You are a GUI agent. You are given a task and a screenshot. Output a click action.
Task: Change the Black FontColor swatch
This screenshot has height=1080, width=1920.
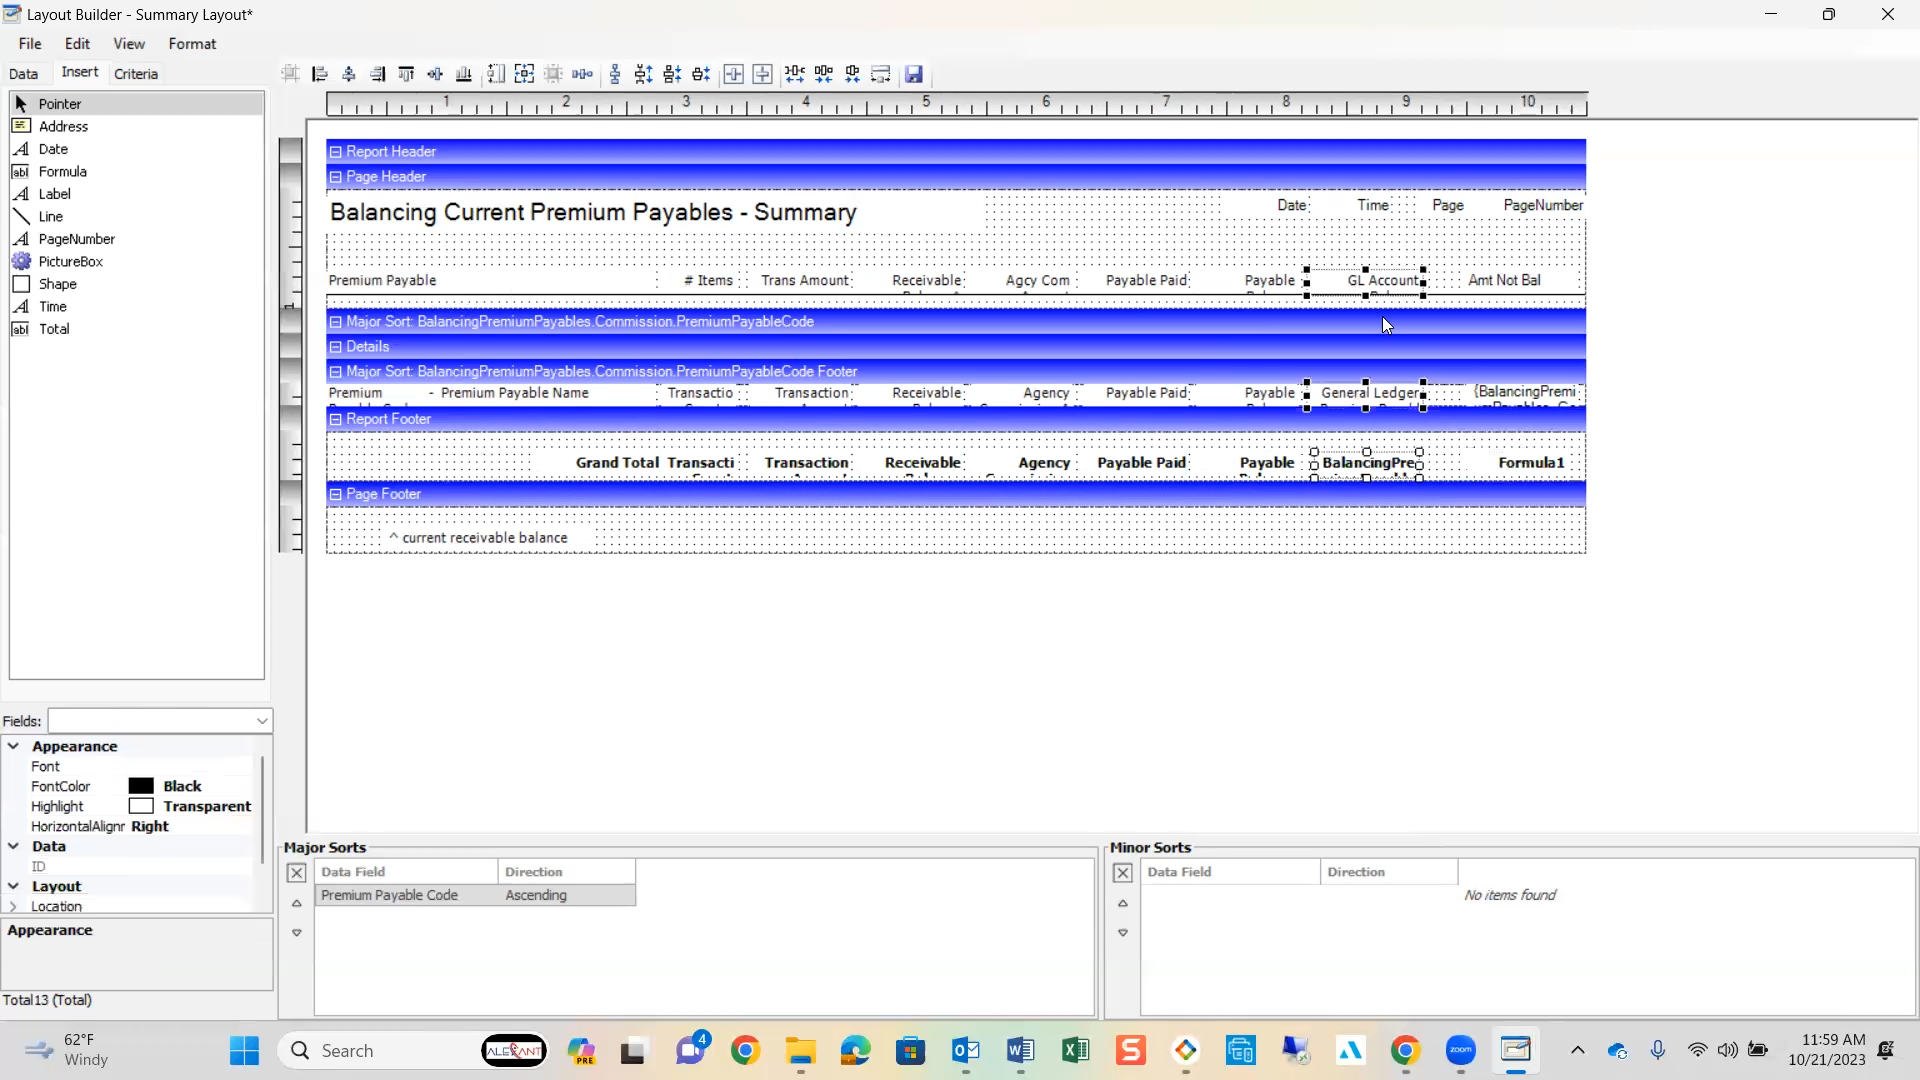click(x=142, y=786)
